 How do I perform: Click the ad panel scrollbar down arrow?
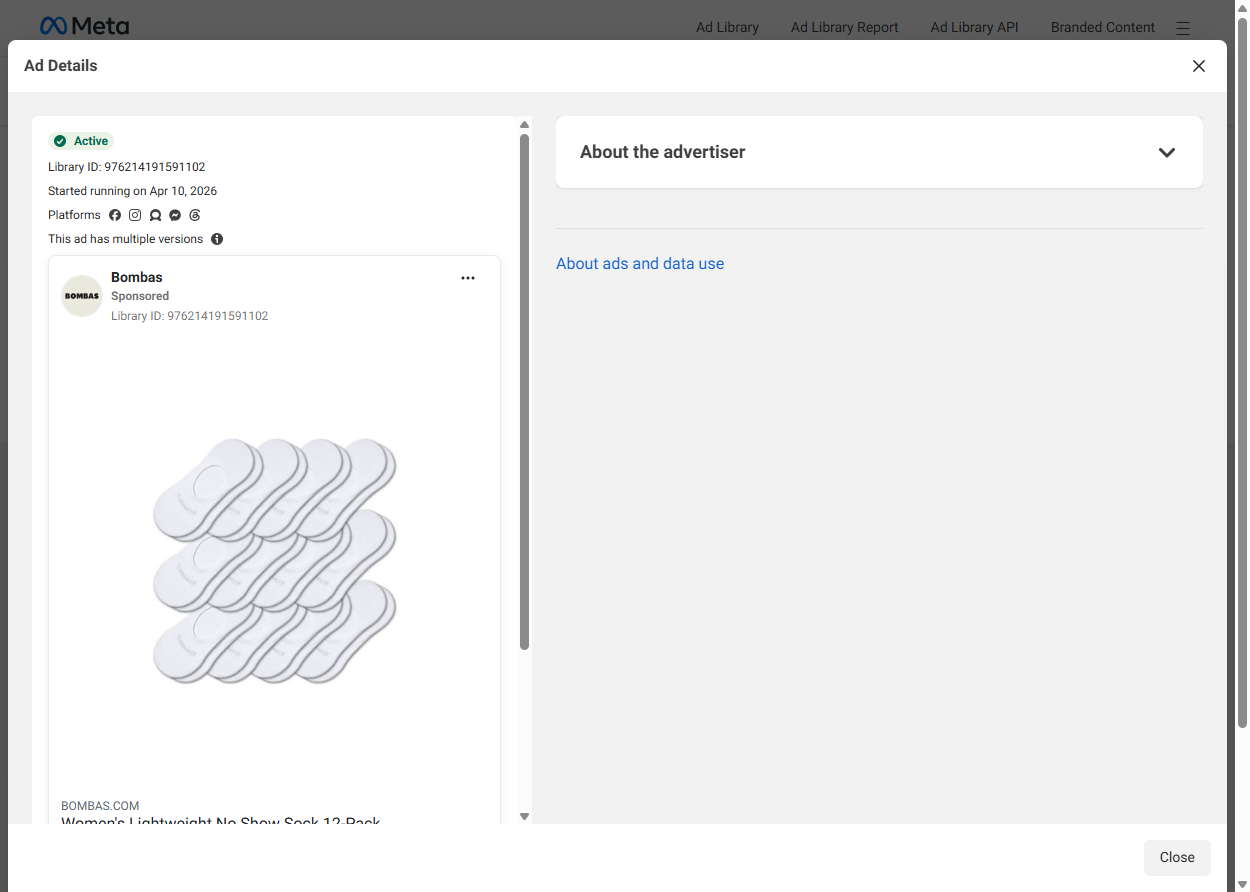[524, 817]
